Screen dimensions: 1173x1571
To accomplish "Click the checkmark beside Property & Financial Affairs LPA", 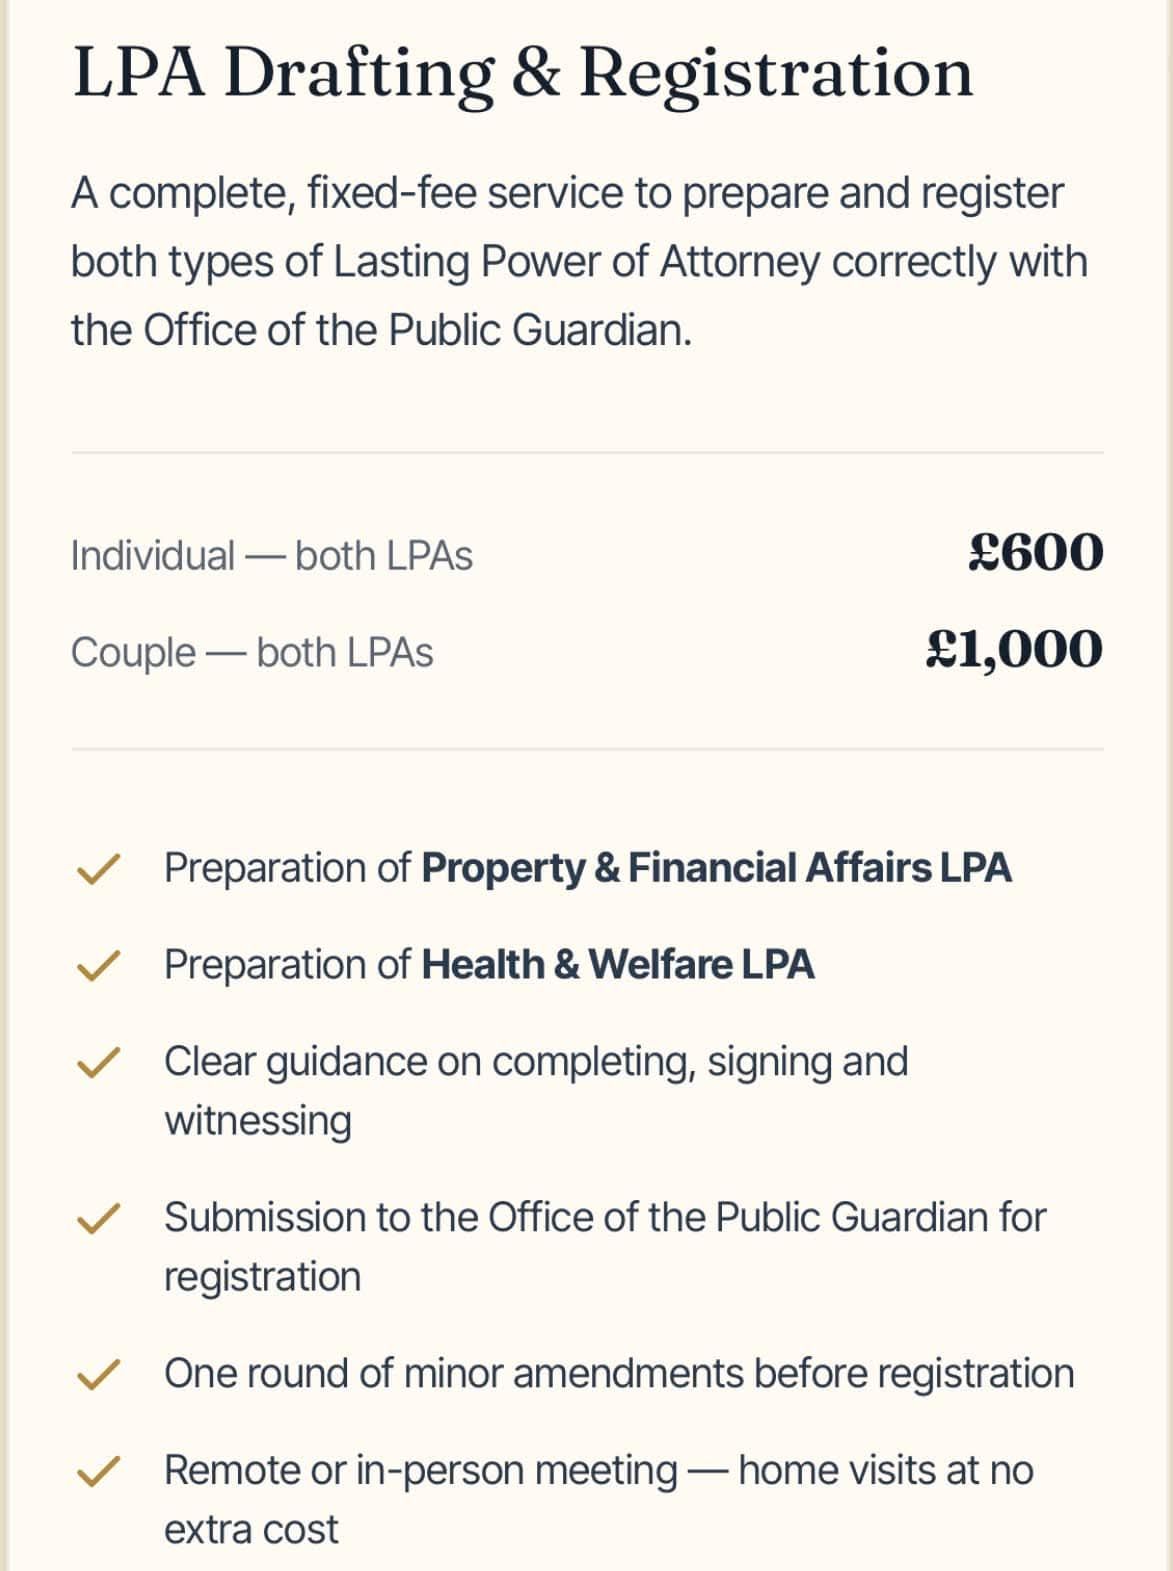I will (99, 869).
